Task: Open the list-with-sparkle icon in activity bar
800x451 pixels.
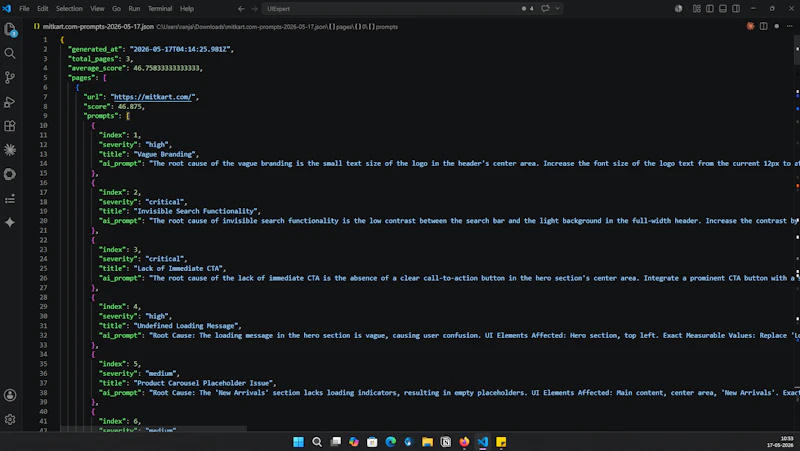Action: coord(10,199)
